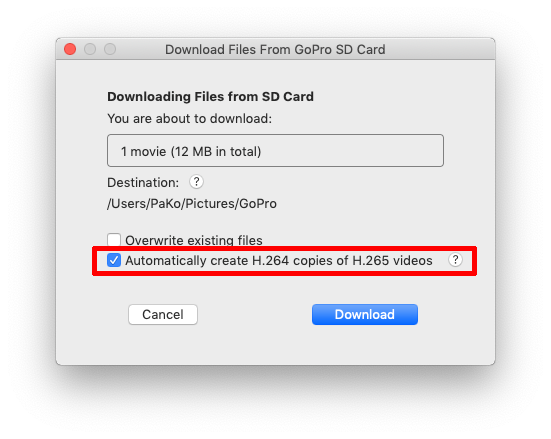This screenshot has height=439, width=551.
Task: Click the greyed-out minimize window button
Action: click(x=90, y=49)
